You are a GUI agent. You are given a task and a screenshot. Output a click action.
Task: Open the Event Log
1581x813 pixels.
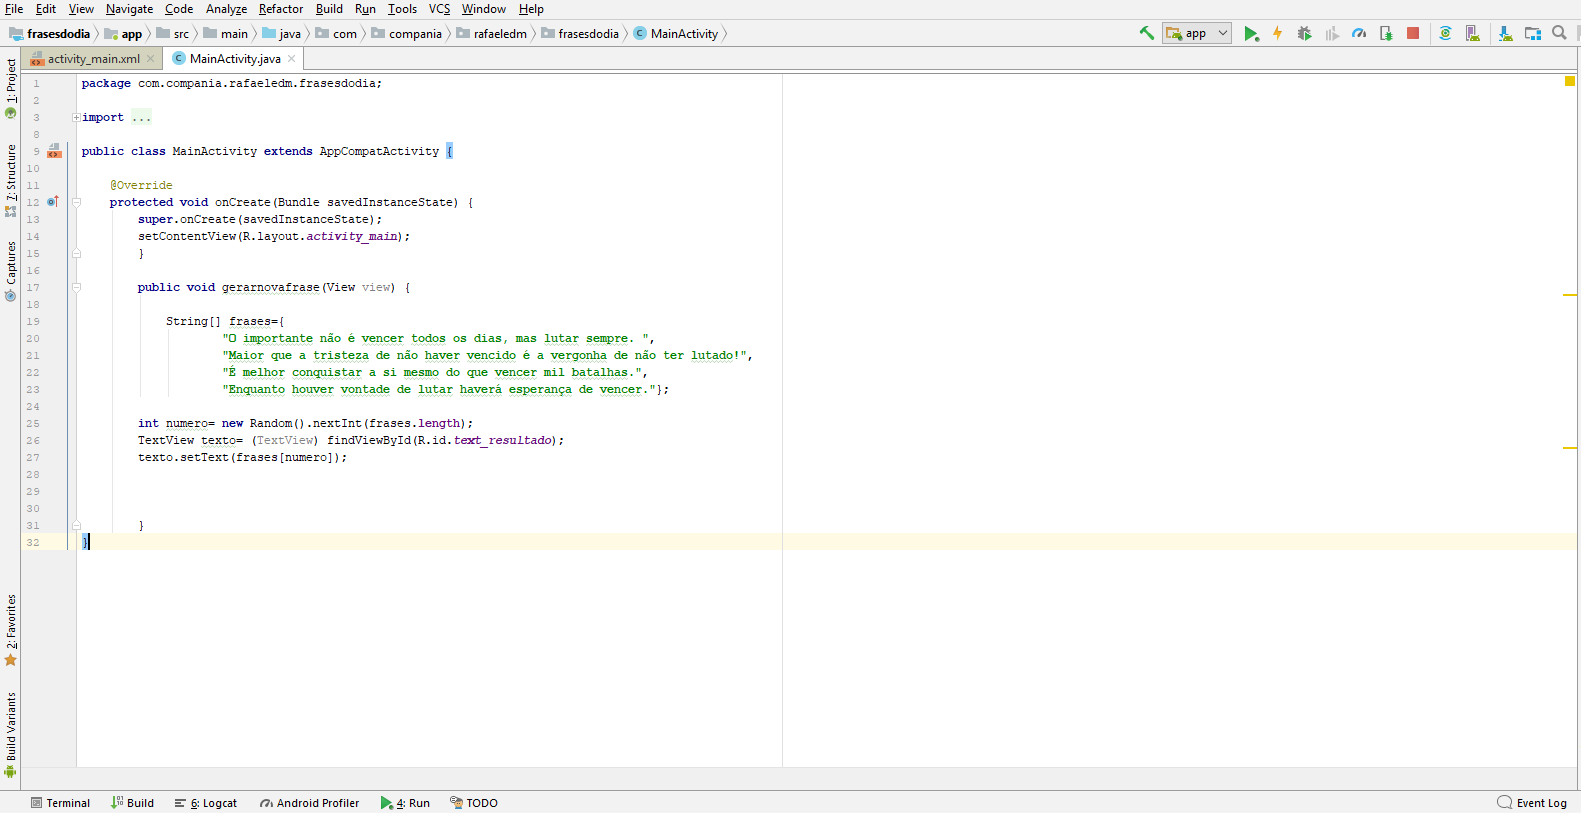tap(1532, 803)
